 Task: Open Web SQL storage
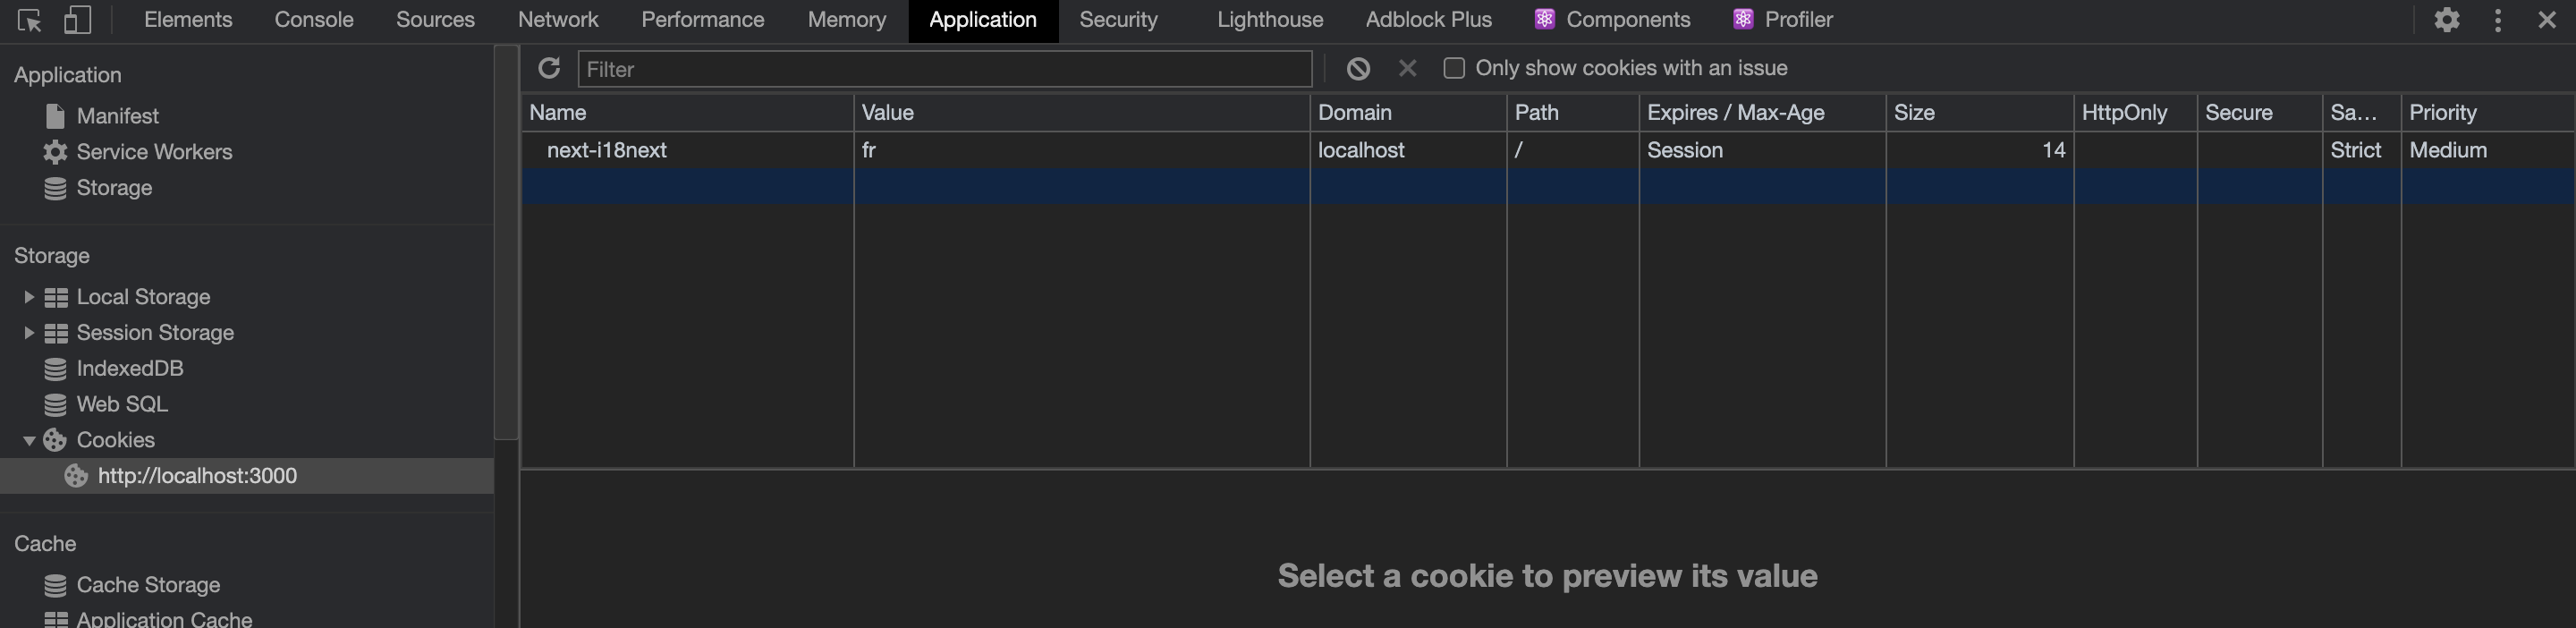click(x=124, y=403)
